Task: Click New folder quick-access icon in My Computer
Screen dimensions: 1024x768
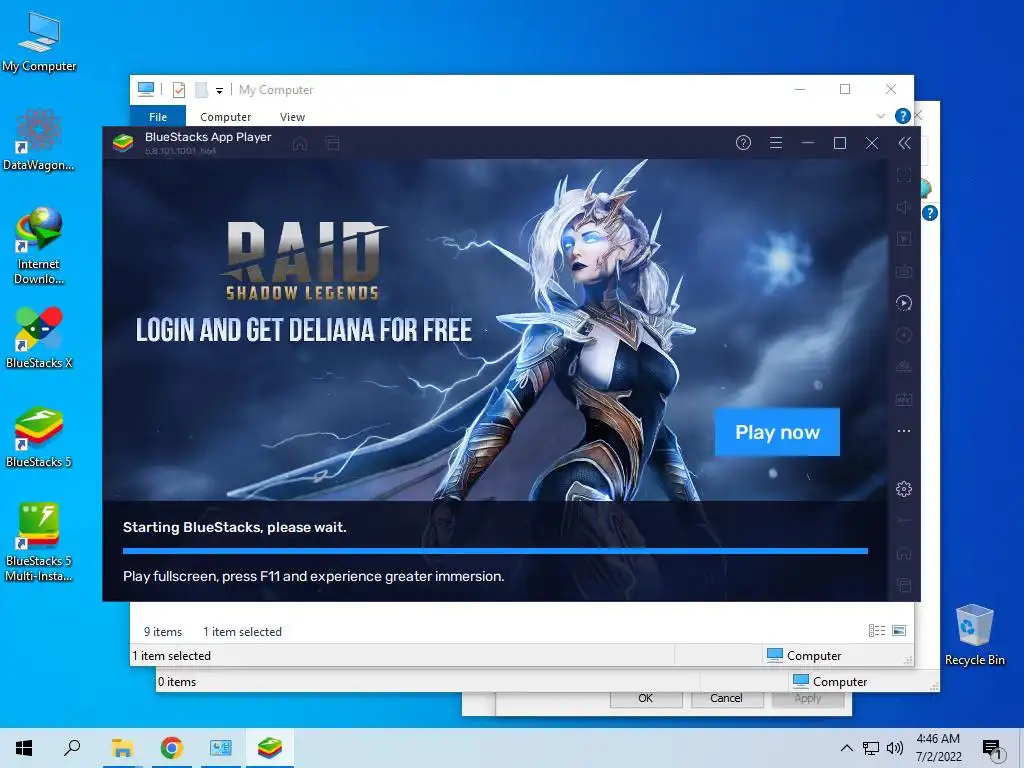Action: pyautogui.click(x=202, y=89)
